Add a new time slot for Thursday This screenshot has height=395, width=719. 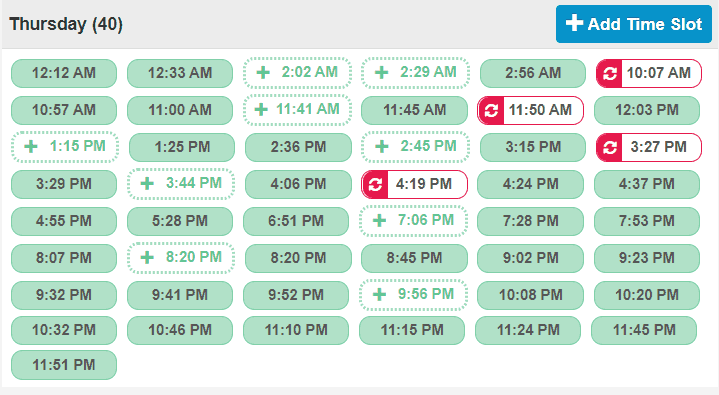(634, 24)
